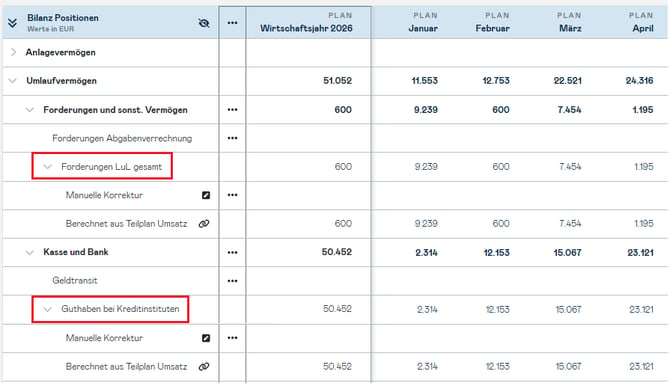Select Forderungen Abgabenverrechnung row
This screenshot has height=389, width=670.
[122, 139]
